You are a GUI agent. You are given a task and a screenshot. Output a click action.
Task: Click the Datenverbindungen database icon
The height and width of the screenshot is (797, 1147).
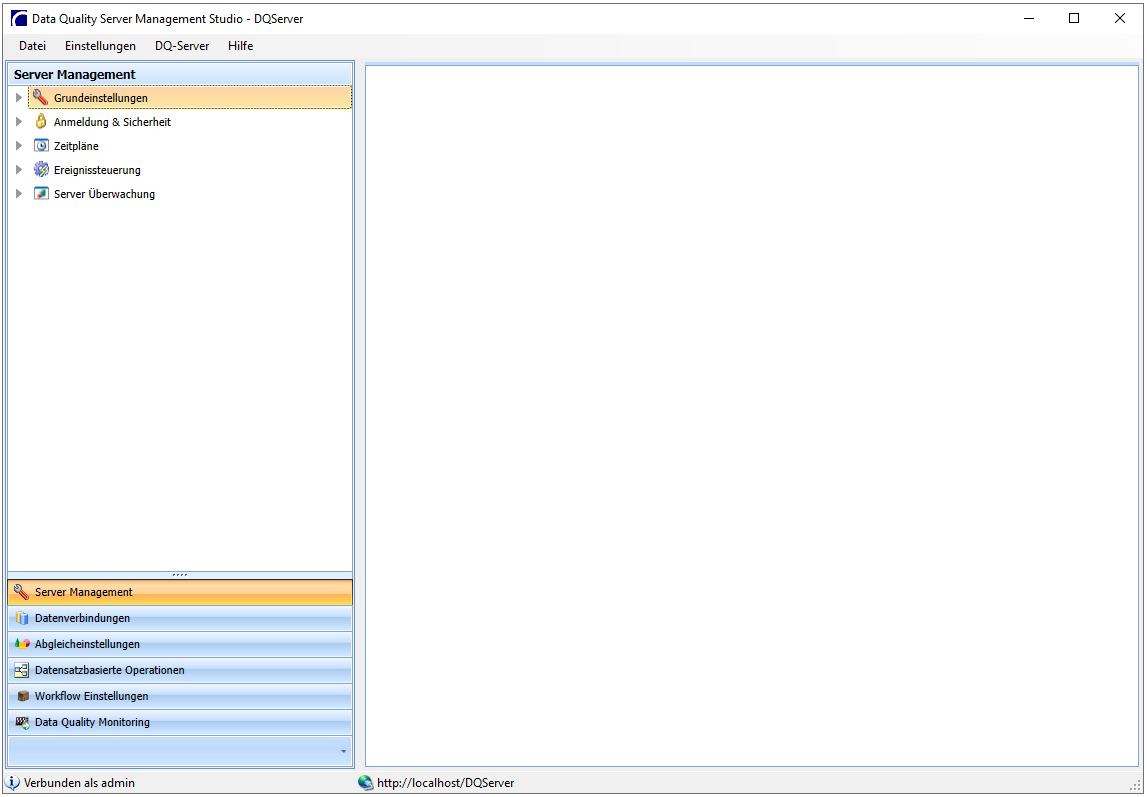pyautogui.click(x=22, y=618)
